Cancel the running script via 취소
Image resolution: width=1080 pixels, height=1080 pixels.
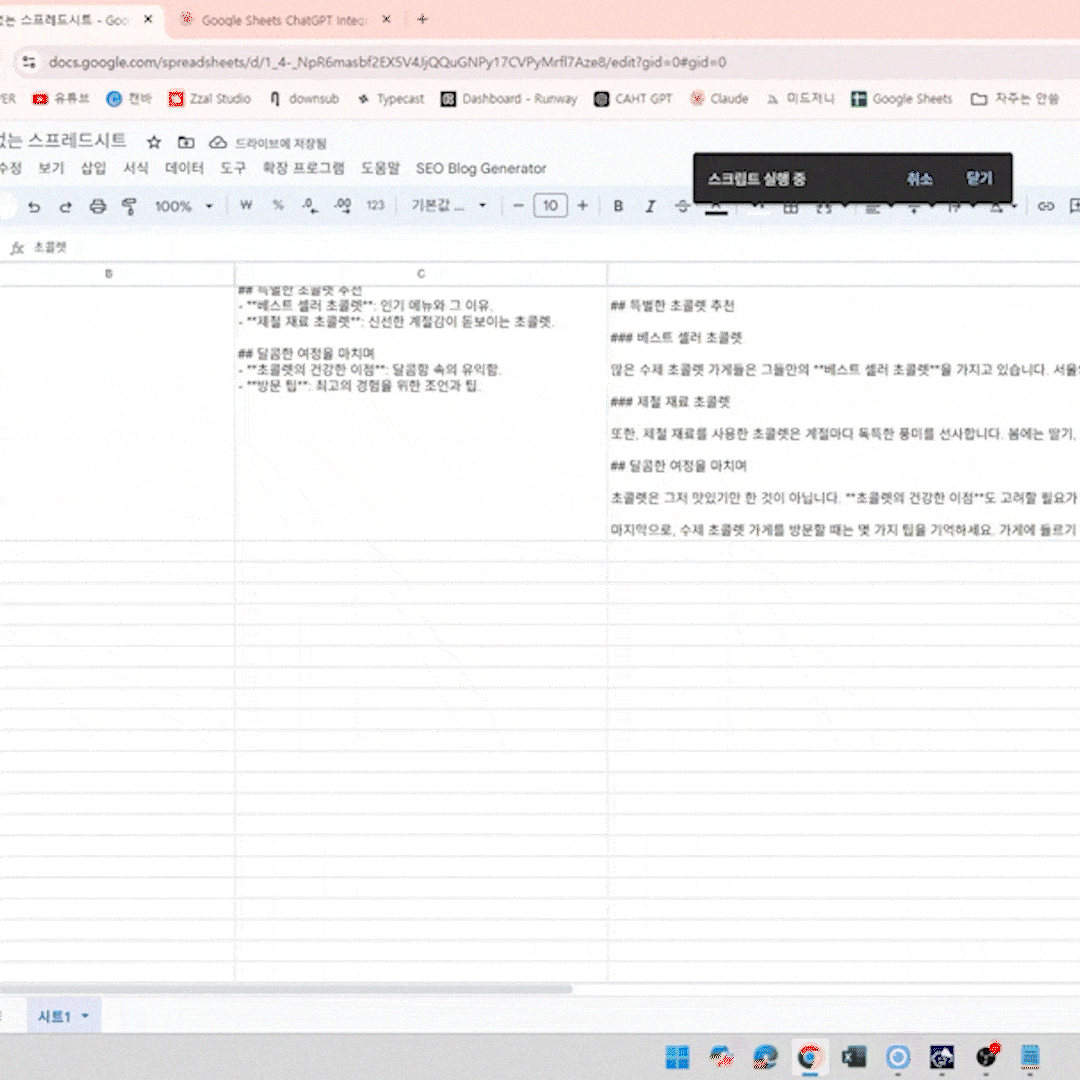(x=920, y=178)
